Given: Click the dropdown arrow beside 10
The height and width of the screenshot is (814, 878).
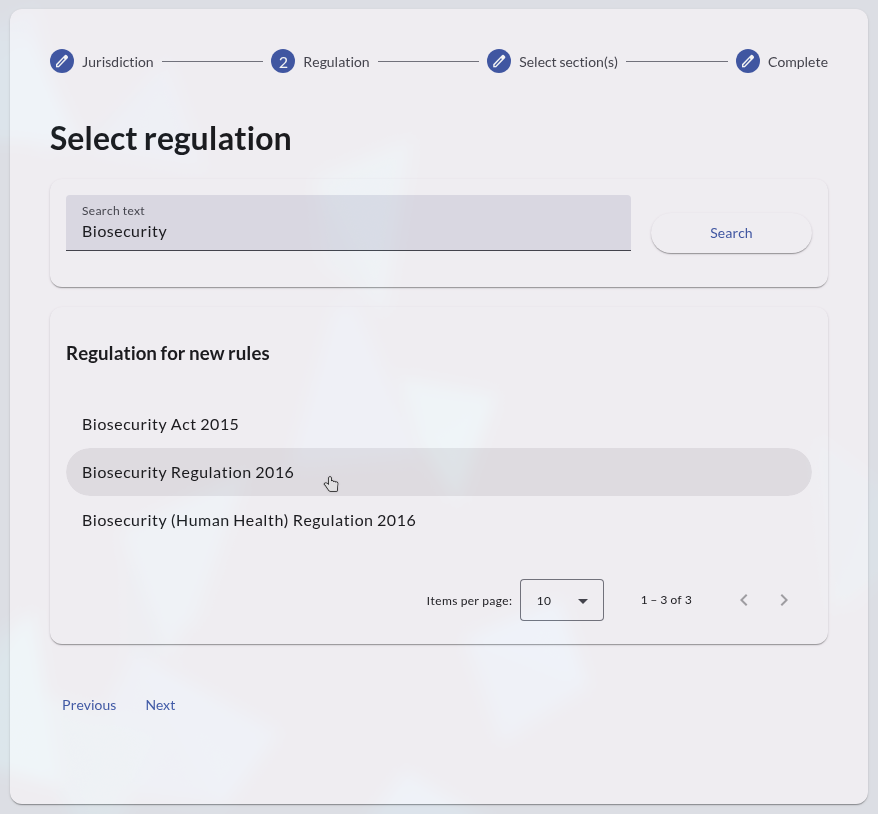Looking at the screenshot, I should [x=583, y=601].
